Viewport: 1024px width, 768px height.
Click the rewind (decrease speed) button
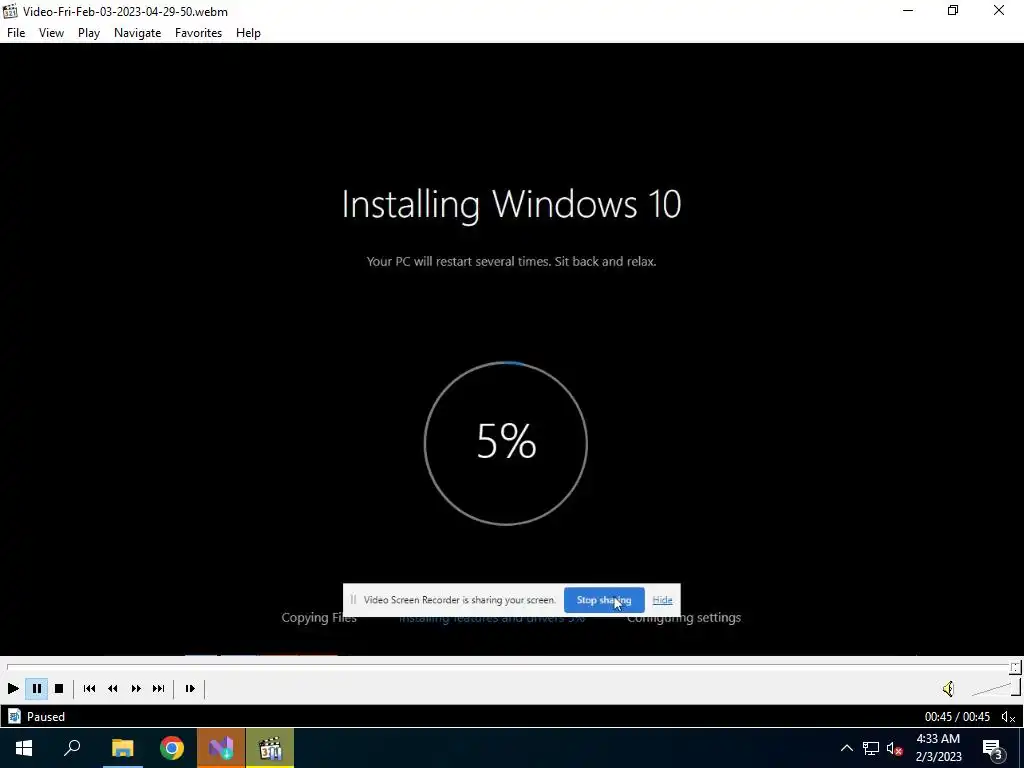(112, 688)
